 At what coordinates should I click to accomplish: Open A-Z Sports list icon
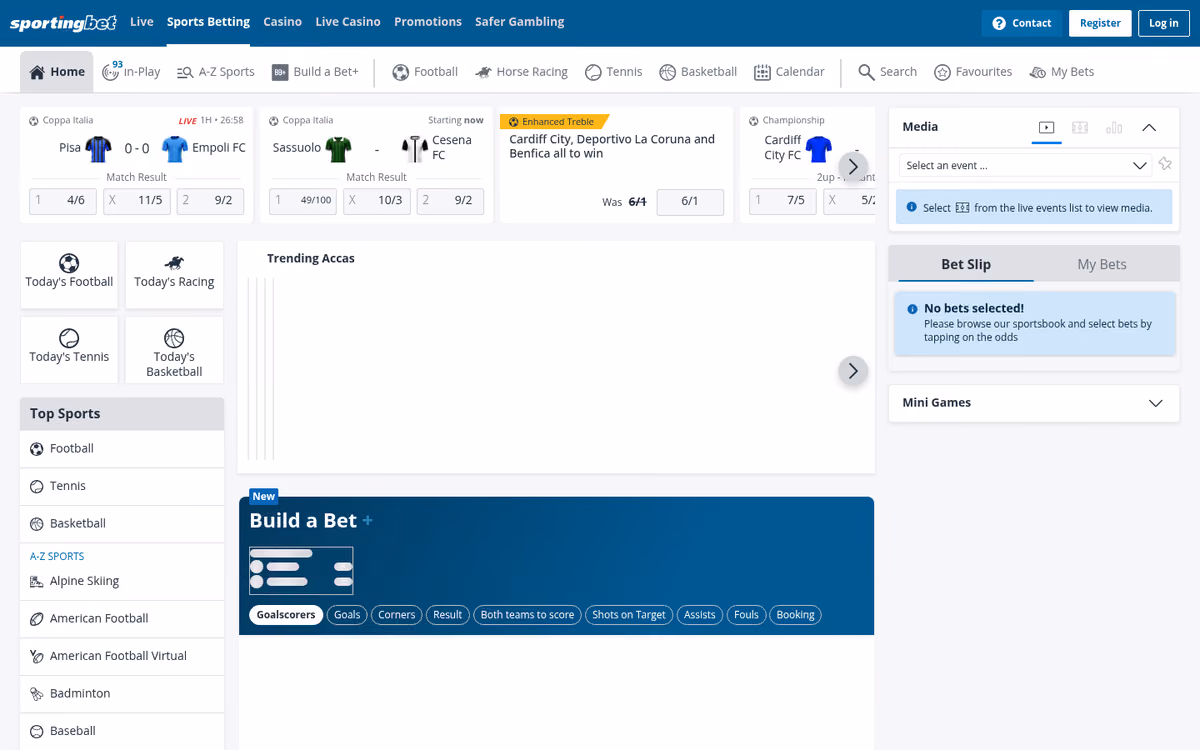coord(185,72)
